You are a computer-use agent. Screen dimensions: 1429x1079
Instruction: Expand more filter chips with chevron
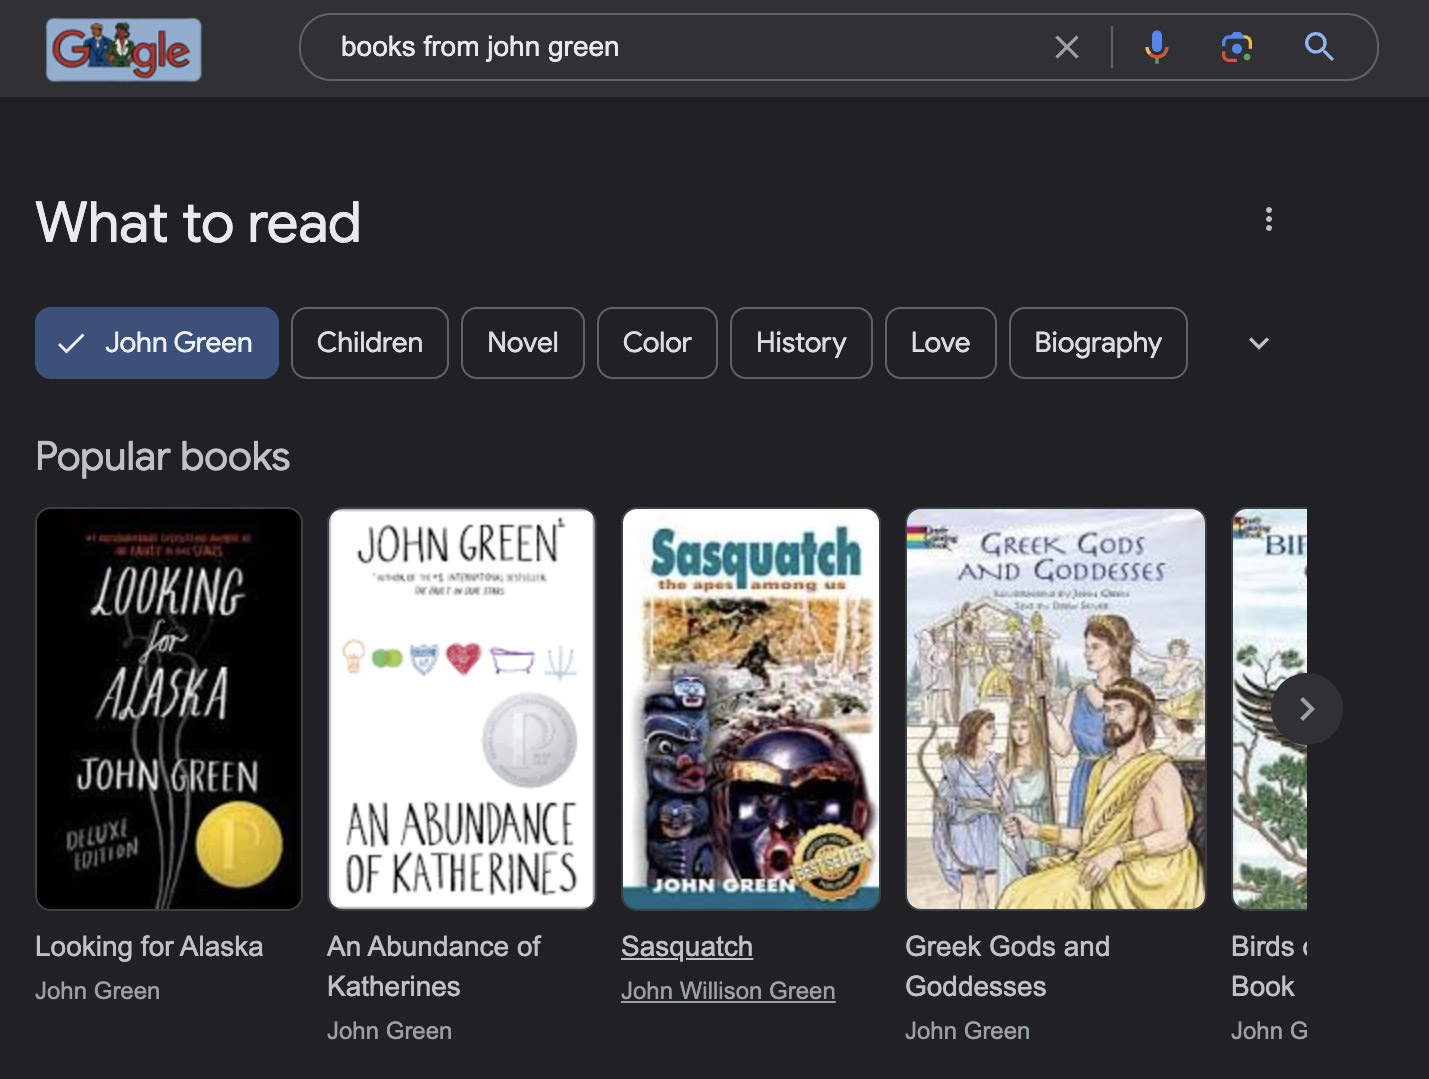[1259, 343]
